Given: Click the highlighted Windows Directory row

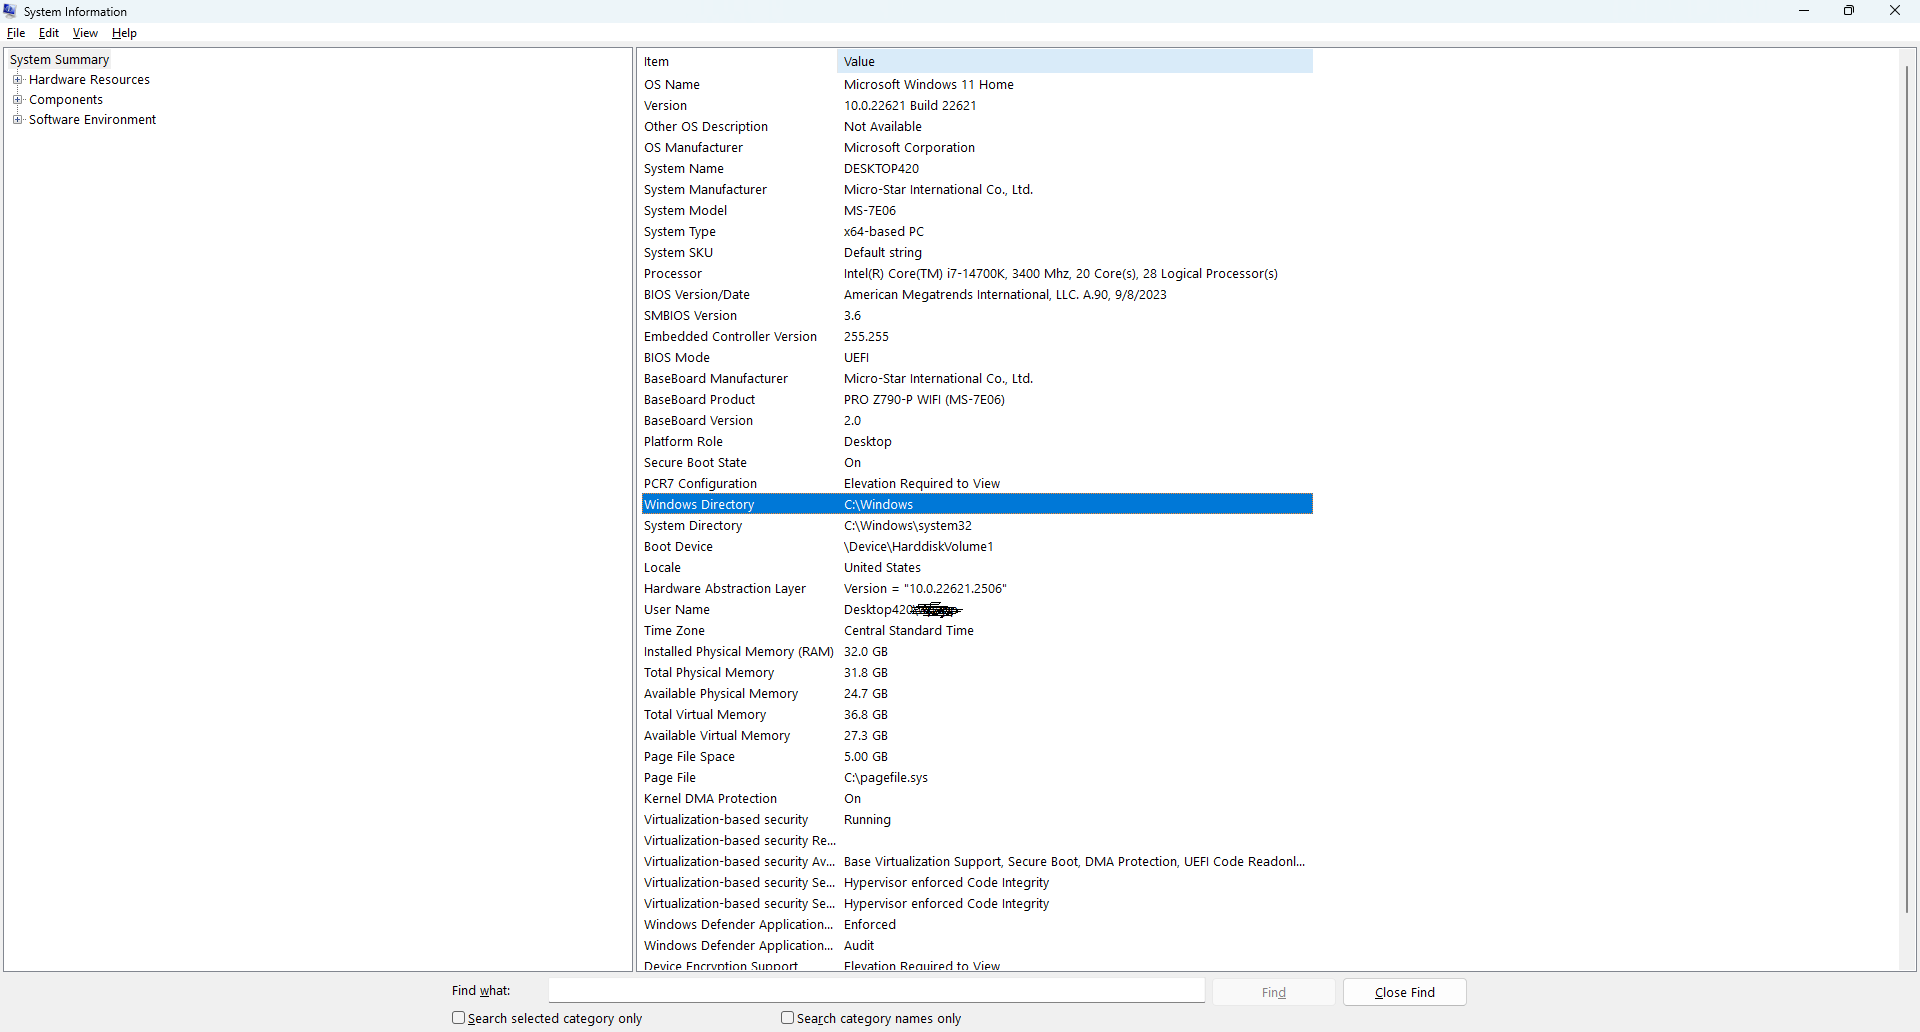Looking at the screenshot, I should (x=977, y=505).
